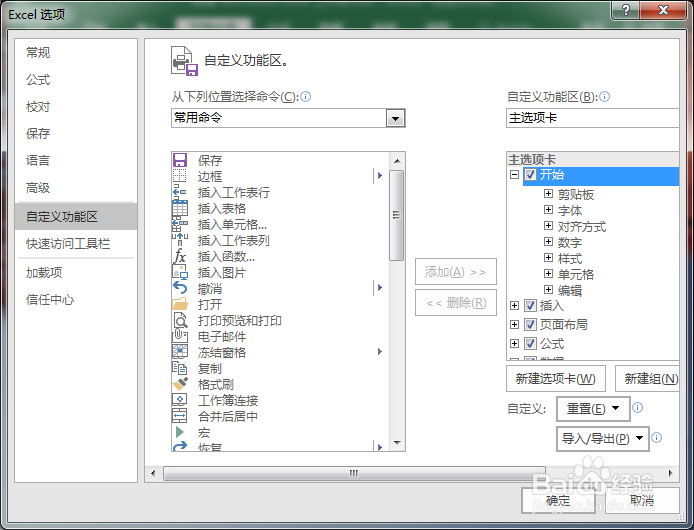Expand the 字体 group
The width and height of the screenshot is (694, 530).
click(x=548, y=209)
